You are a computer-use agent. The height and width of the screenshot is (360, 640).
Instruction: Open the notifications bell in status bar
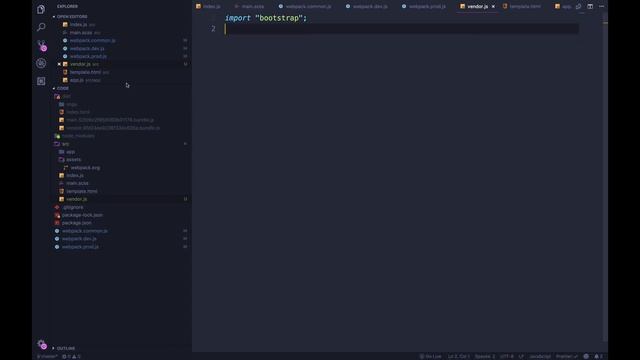(x=598, y=357)
